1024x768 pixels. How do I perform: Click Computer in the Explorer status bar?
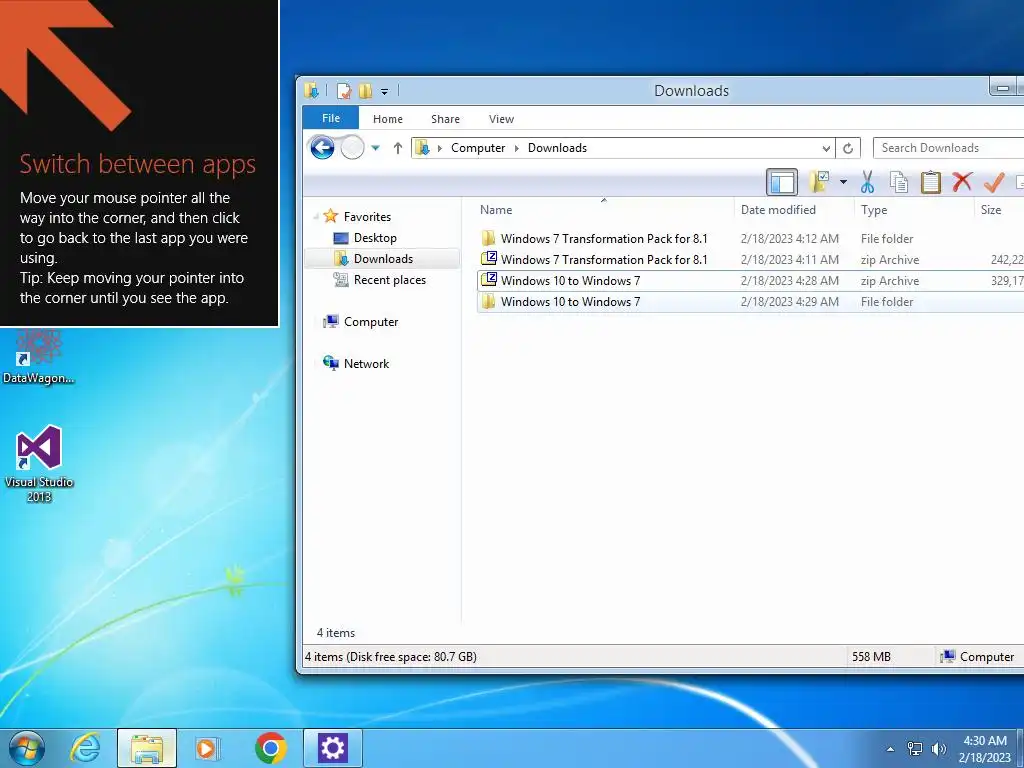point(977,656)
